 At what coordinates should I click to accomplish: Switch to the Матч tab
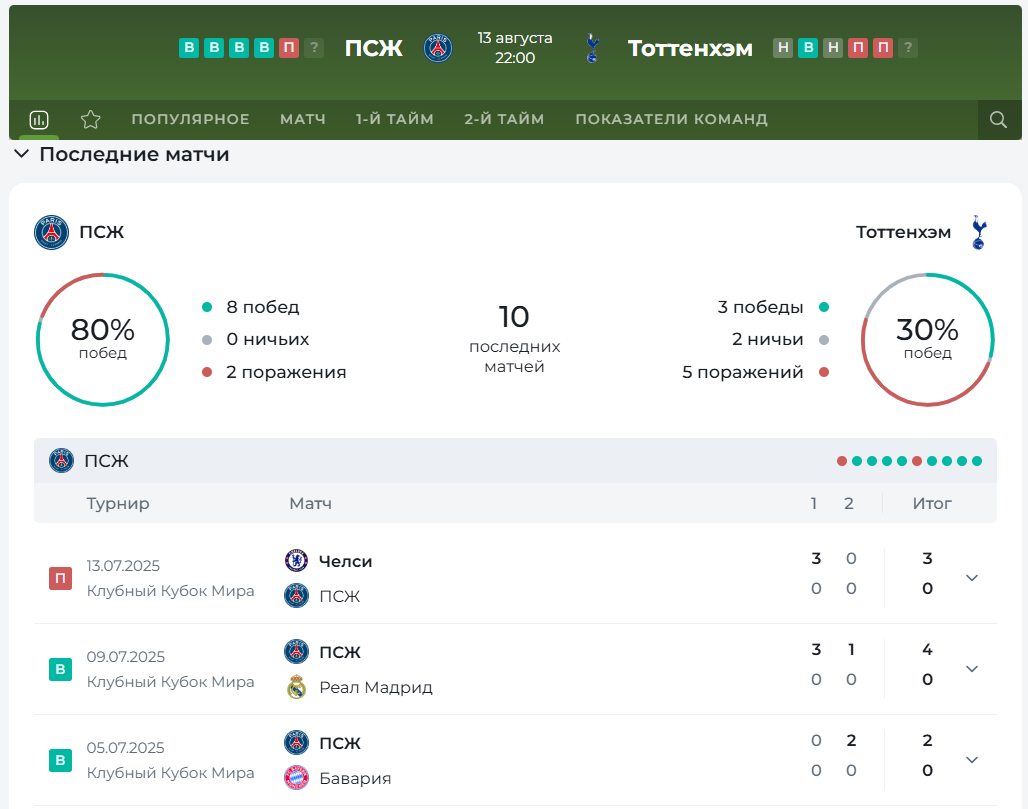point(303,119)
